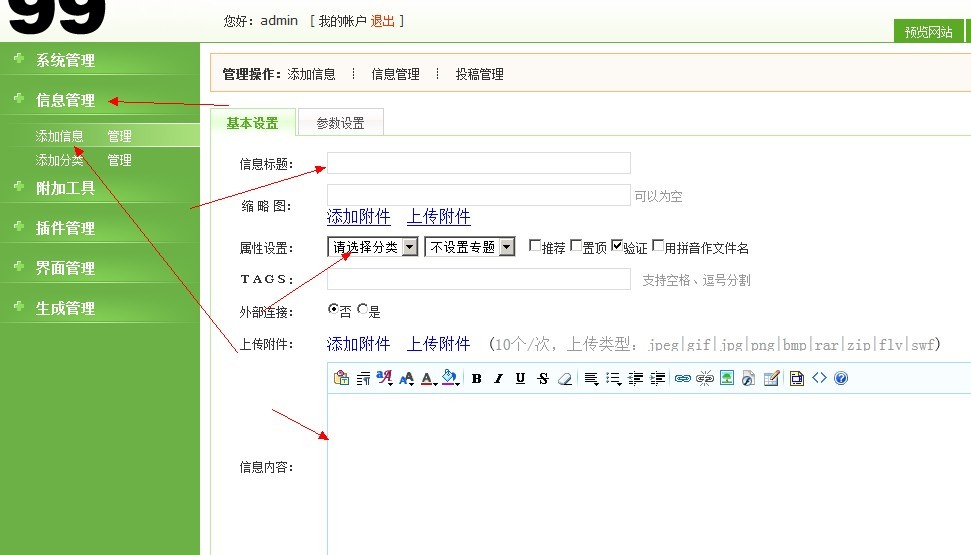Open the 请选择分类 dropdown
The image size is (971, 555).
[x=373, y=247]
